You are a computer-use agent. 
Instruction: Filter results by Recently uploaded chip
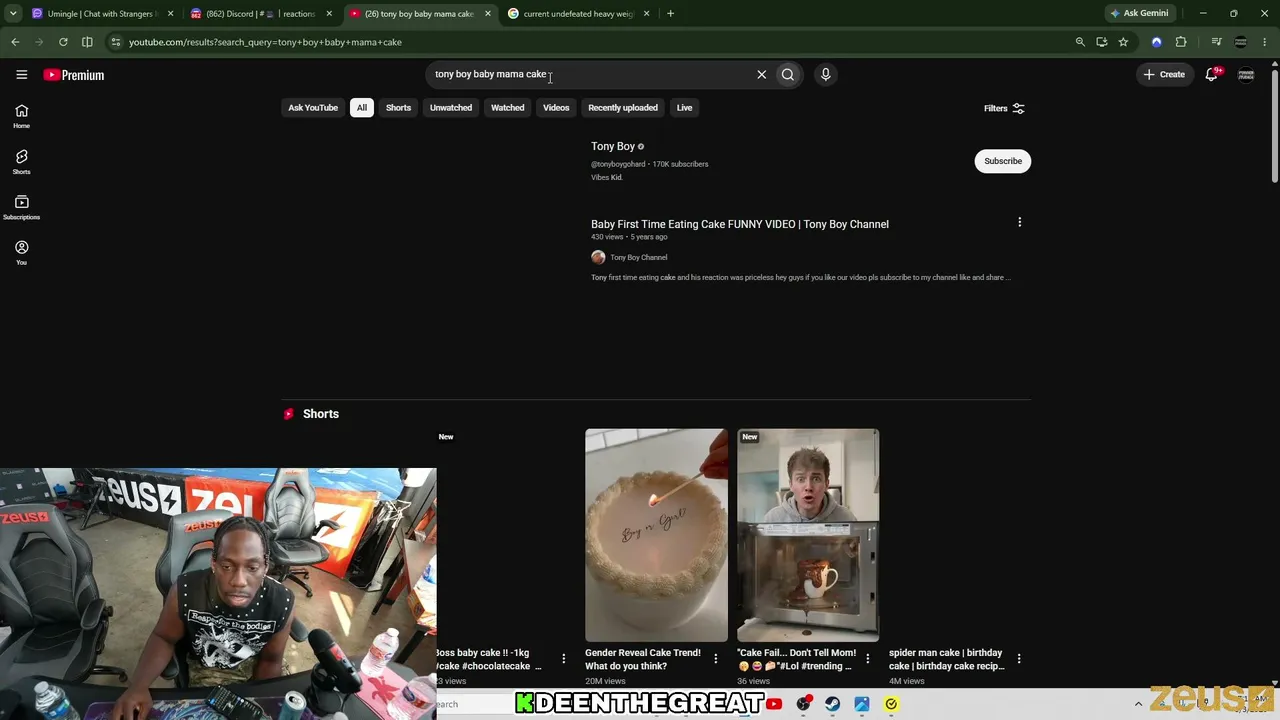[x=623, y=108]
